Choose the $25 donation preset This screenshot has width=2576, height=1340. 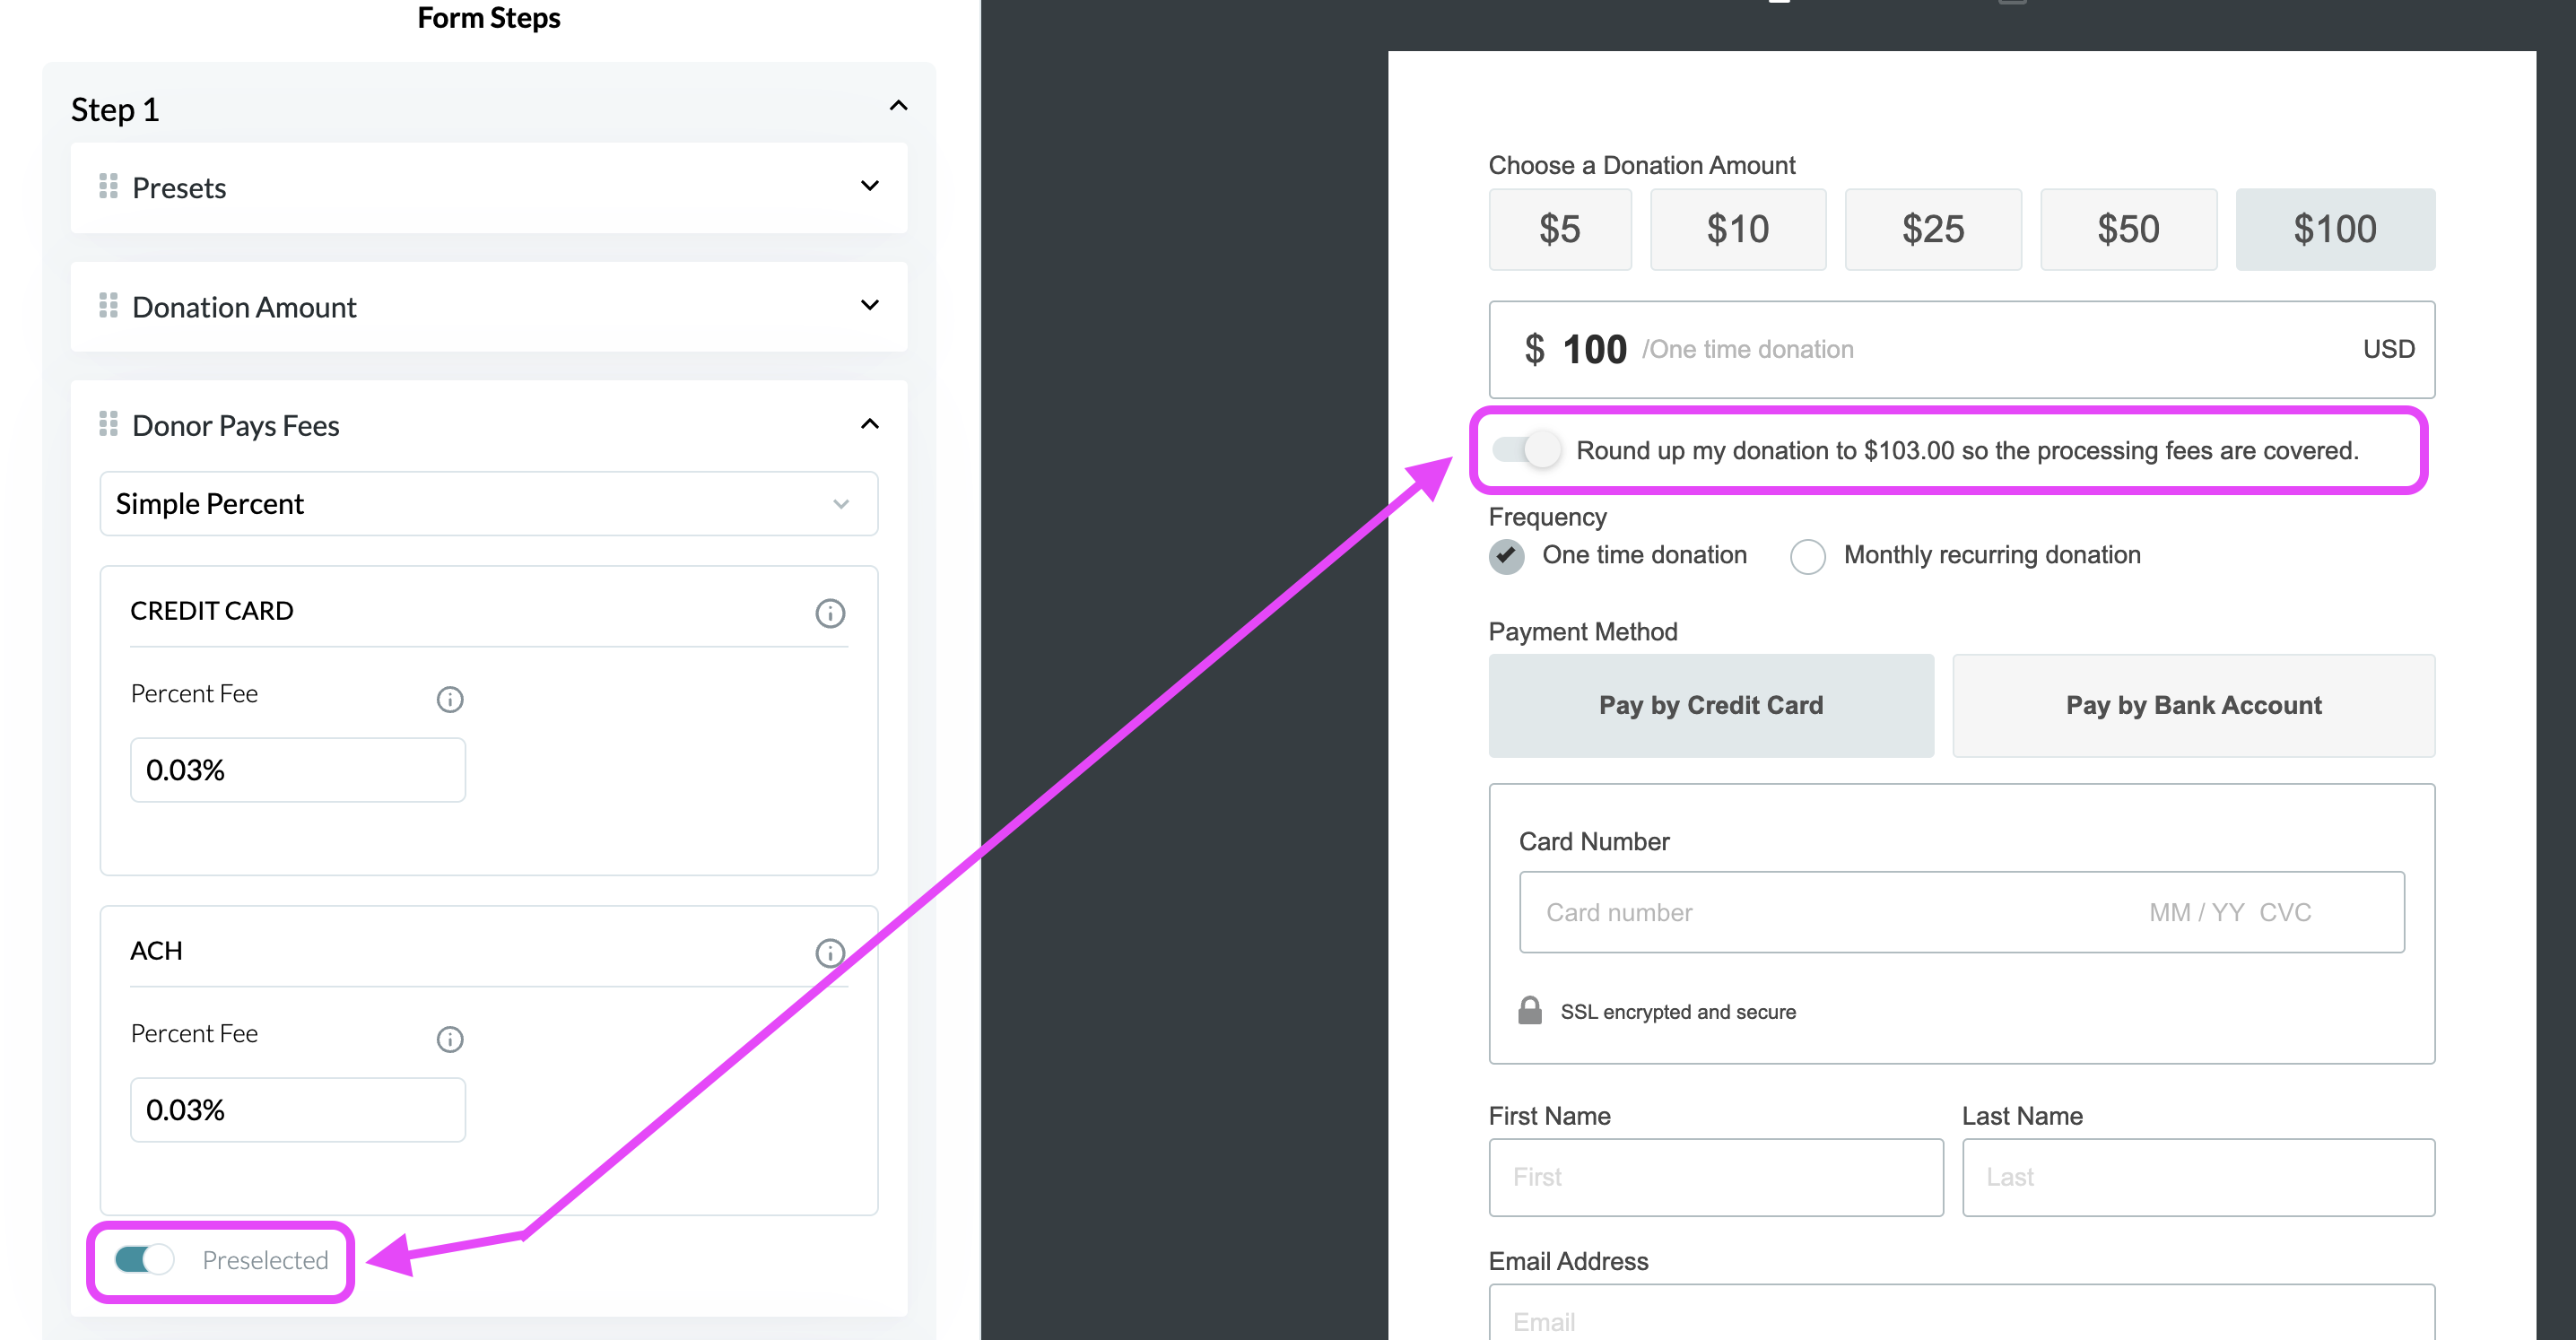[x=1932, y=229]
